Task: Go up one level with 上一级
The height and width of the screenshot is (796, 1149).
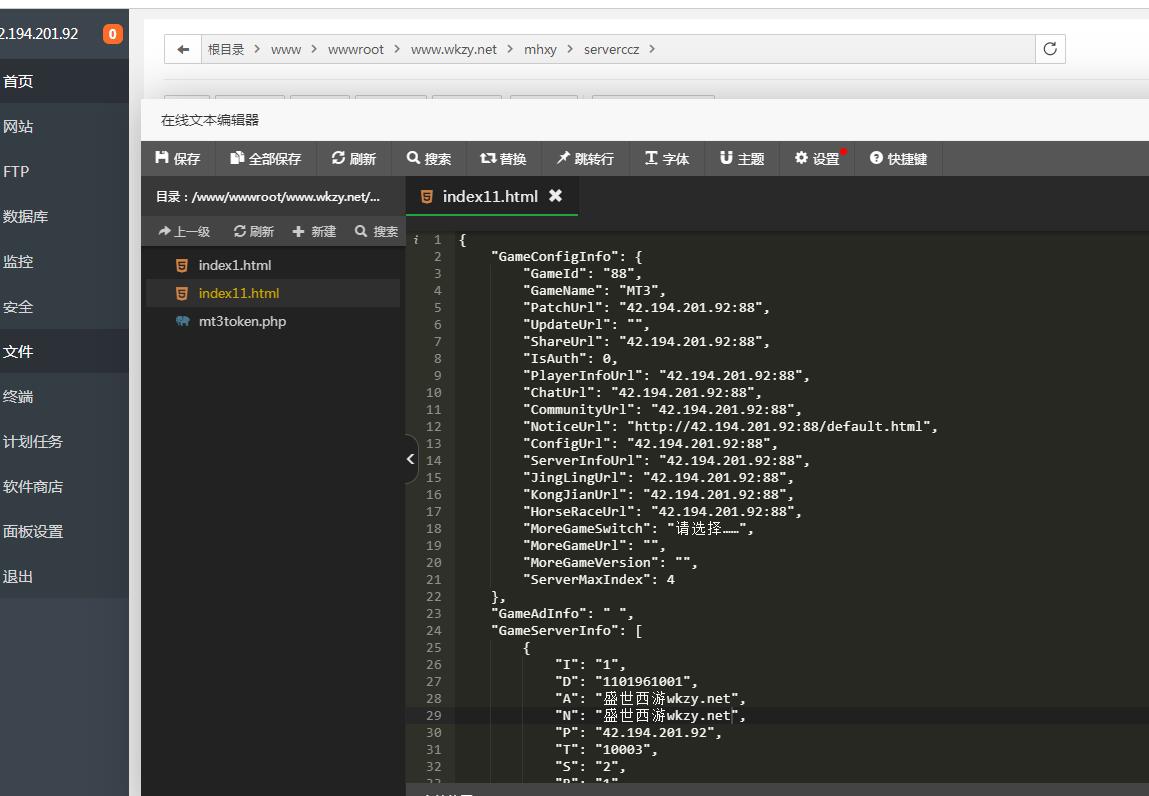Action: (x=184, y=232)
